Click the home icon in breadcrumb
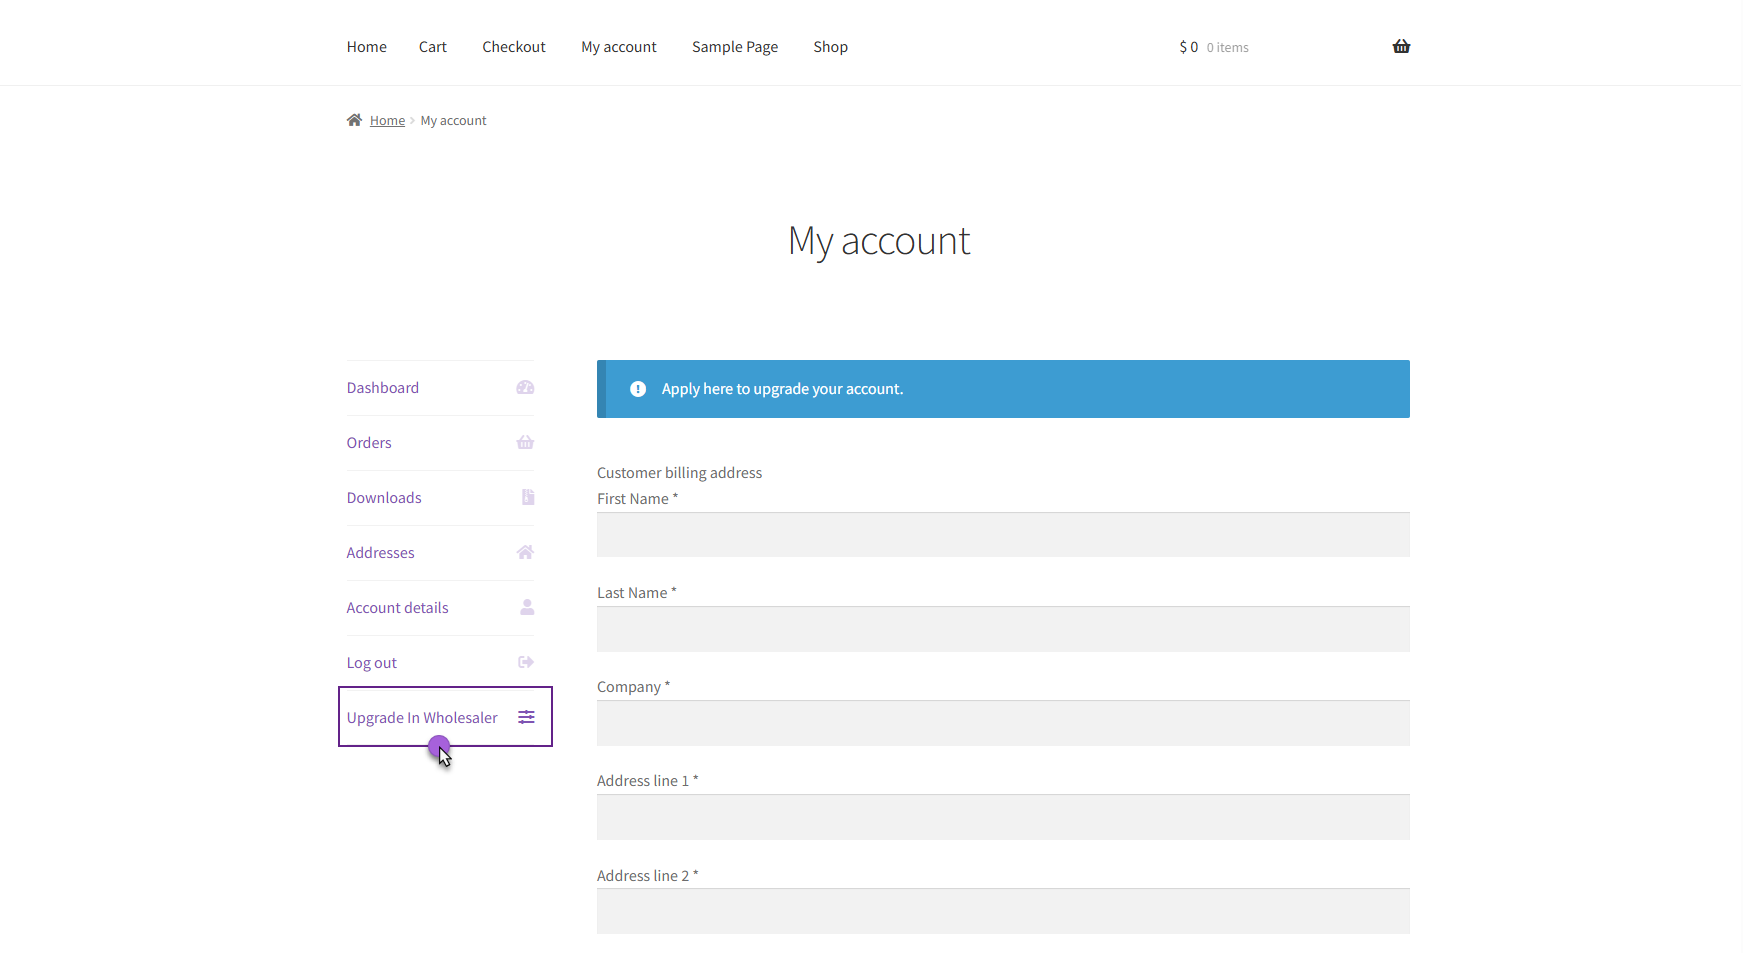Screen dimensions: 1743x953 point(354,120)
